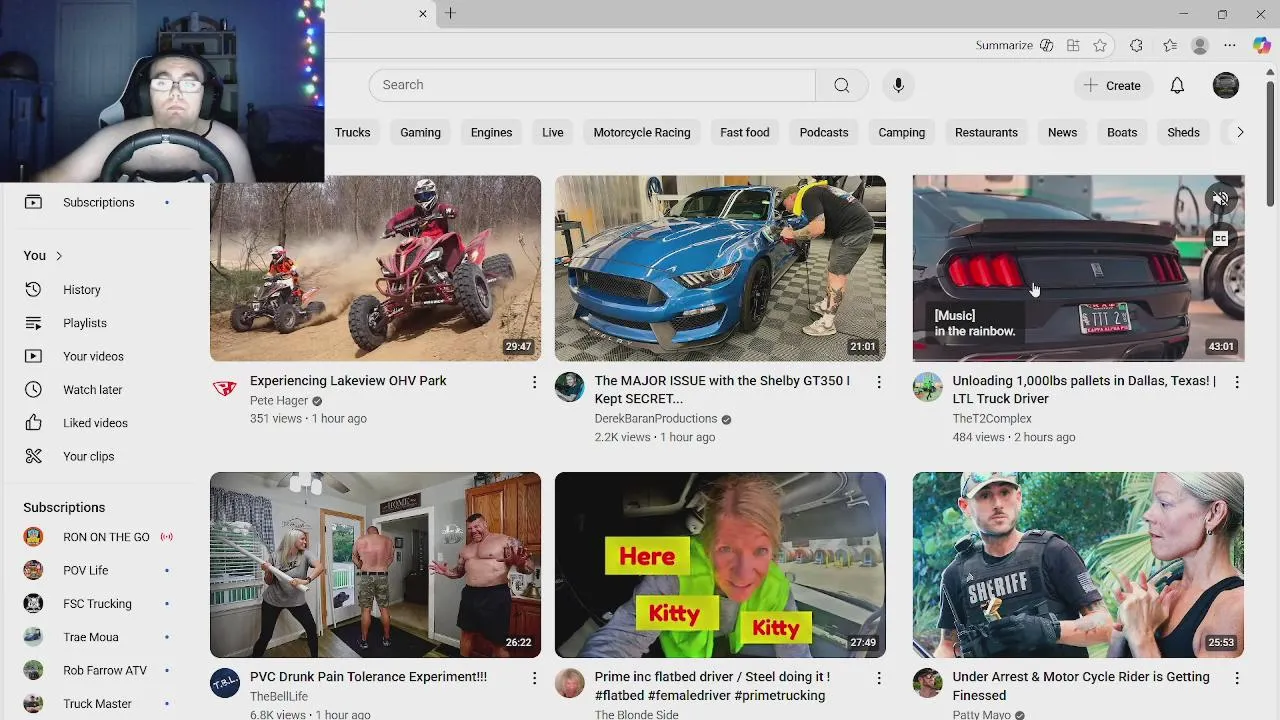Viewport: 1280px width, 720px height.
Task: Open browser favorites list
Action: tap(1170, 45)
